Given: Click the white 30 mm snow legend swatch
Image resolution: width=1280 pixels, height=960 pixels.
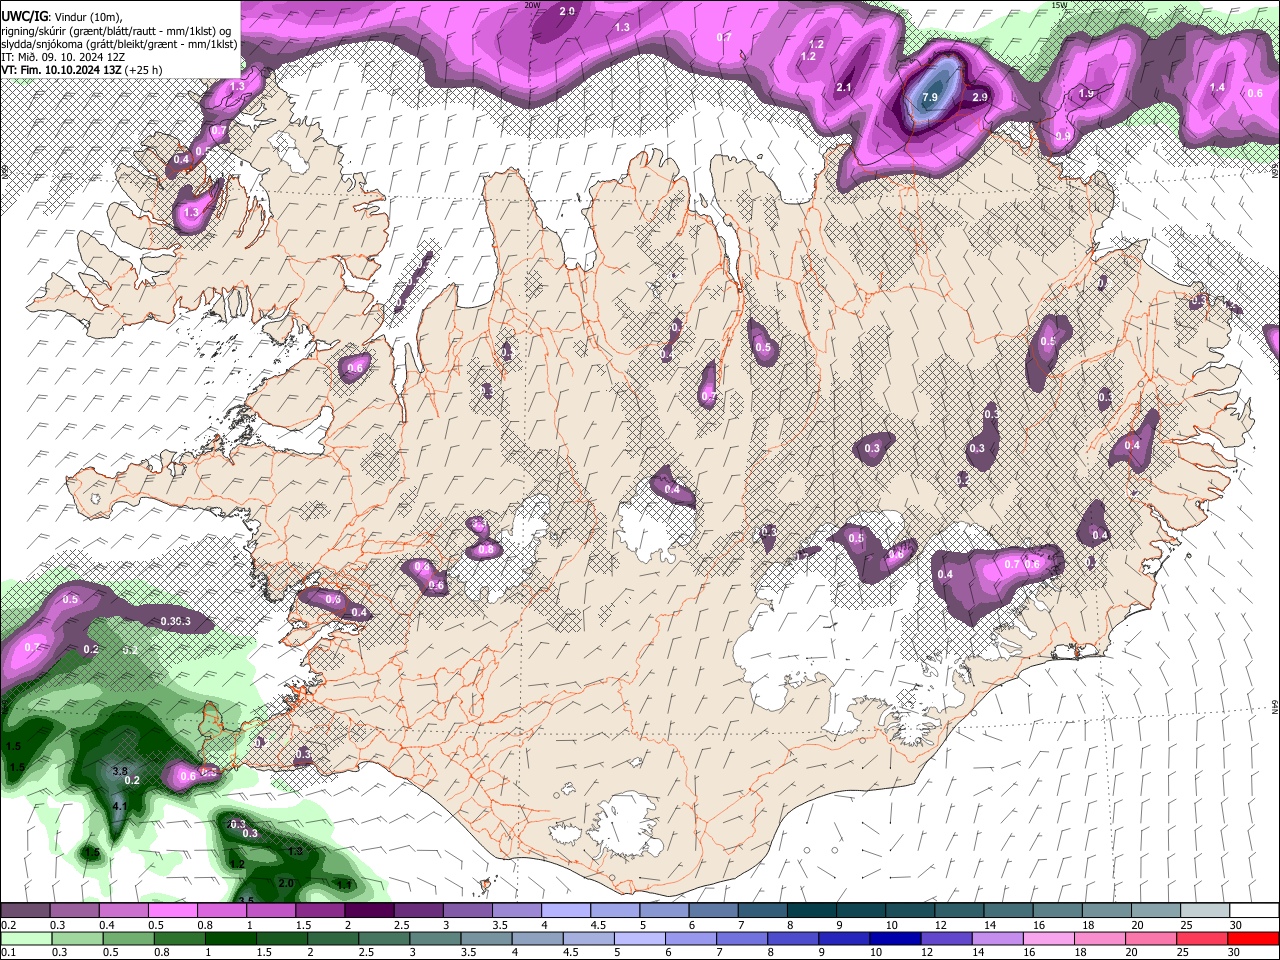Looking at the screenshot, I should point(1254,910).
